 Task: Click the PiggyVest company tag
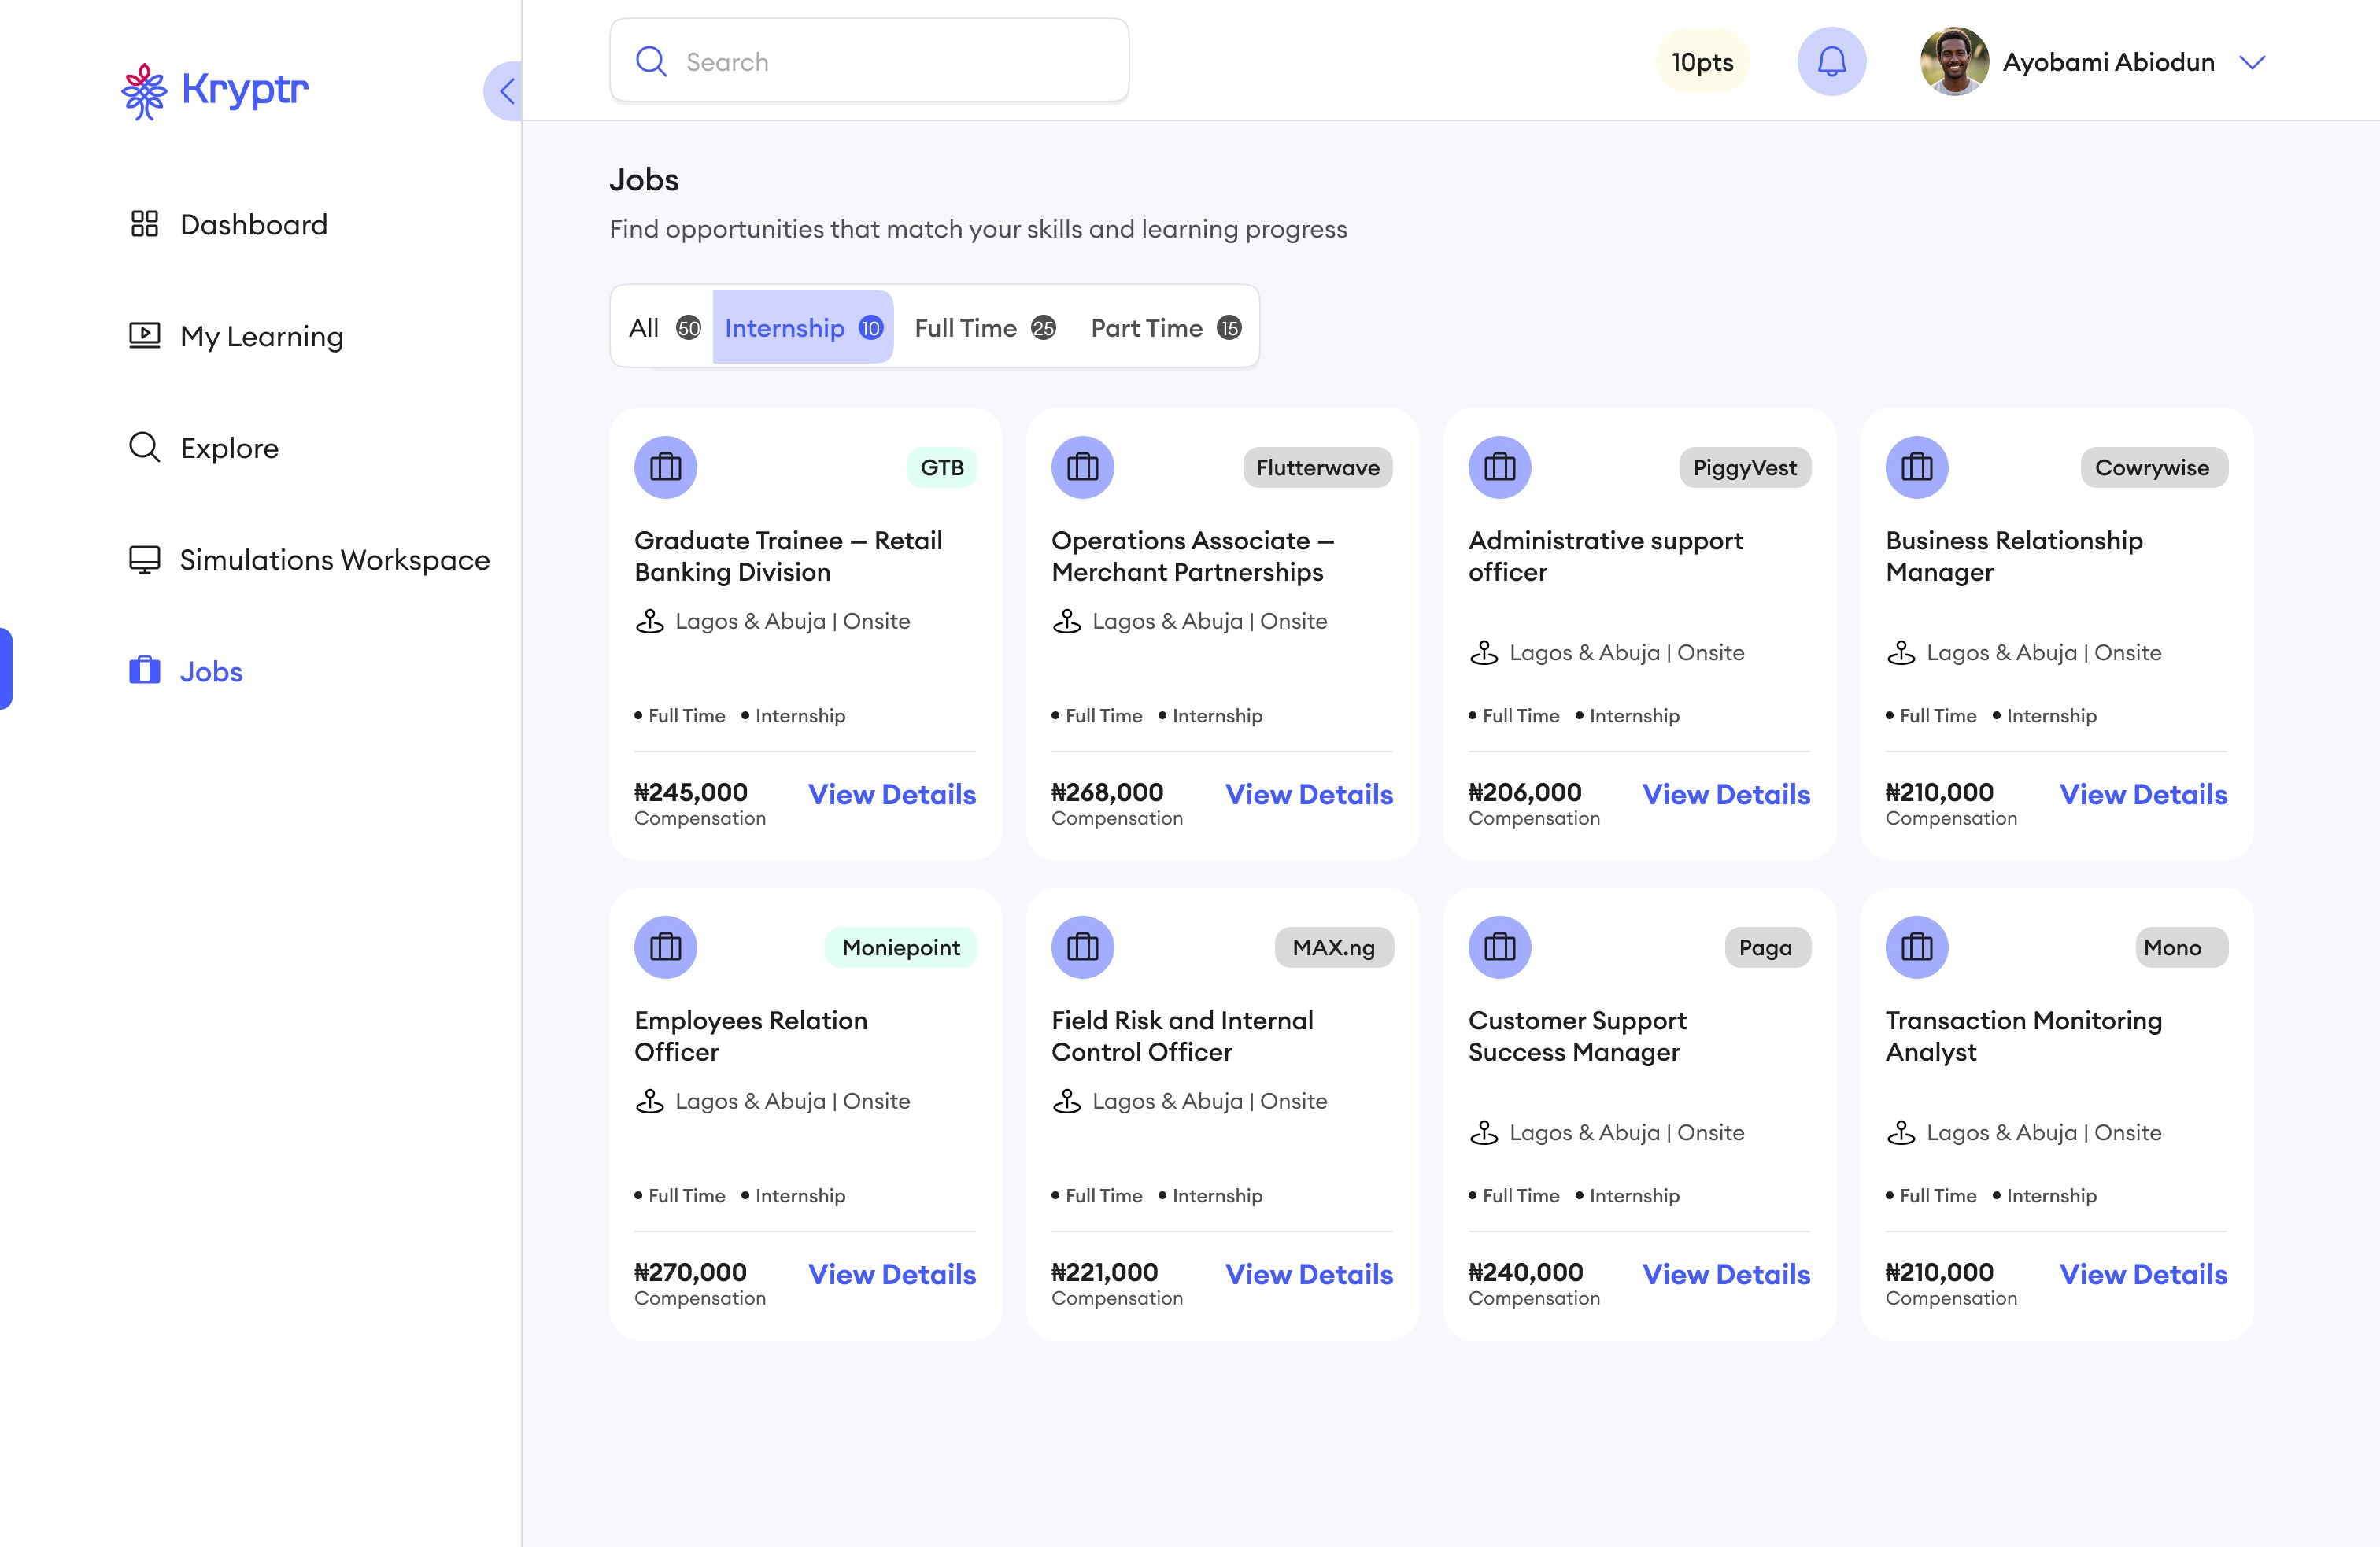coord(1744,467)
